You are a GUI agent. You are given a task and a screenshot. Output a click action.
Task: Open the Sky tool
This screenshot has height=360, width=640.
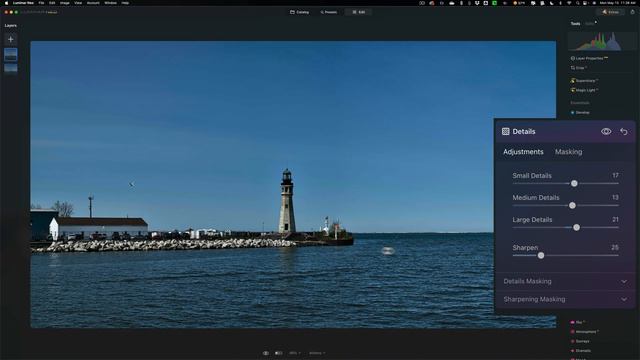[x=578, y=322]
